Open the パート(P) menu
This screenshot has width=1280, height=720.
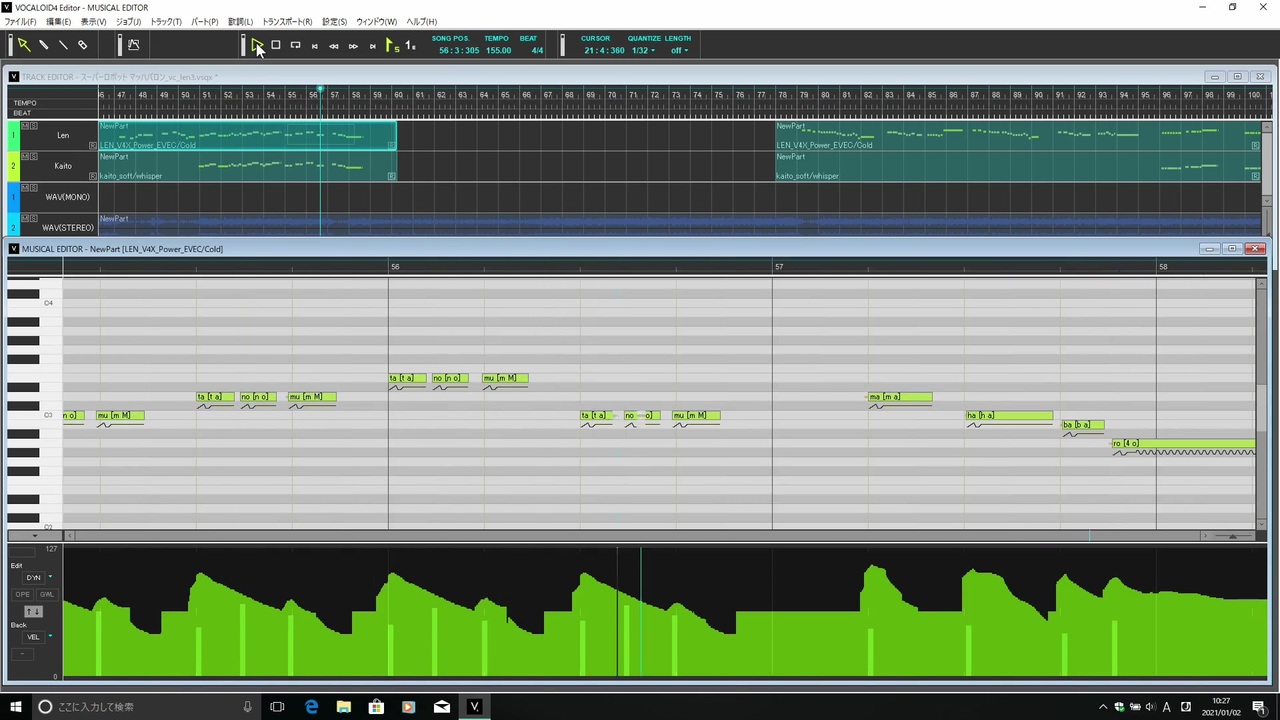[205, 22]
